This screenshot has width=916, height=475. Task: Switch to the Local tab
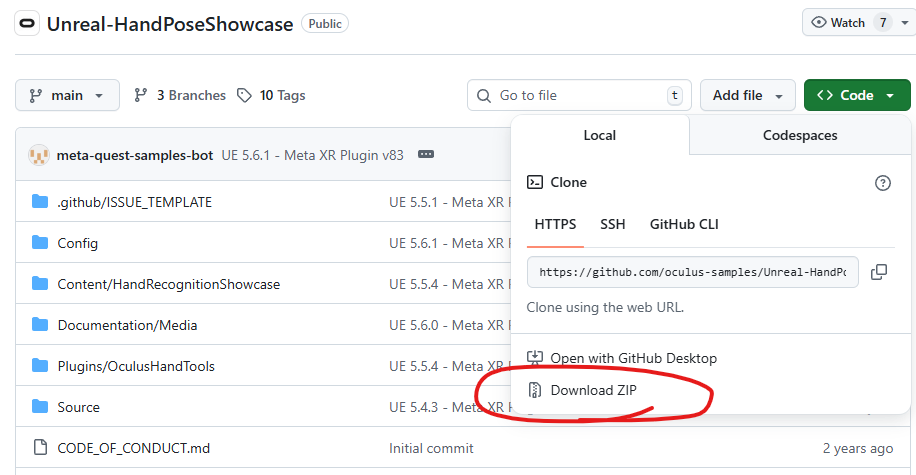pyautogui.click(x=600, y=136)
